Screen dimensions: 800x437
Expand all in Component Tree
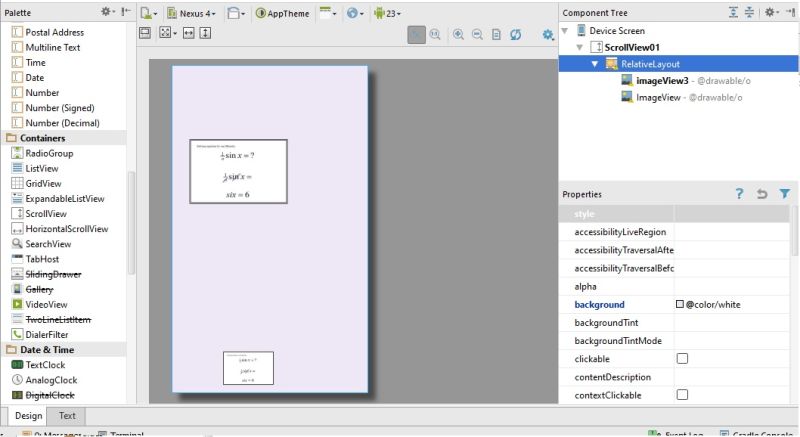click(x=733, y=12)
